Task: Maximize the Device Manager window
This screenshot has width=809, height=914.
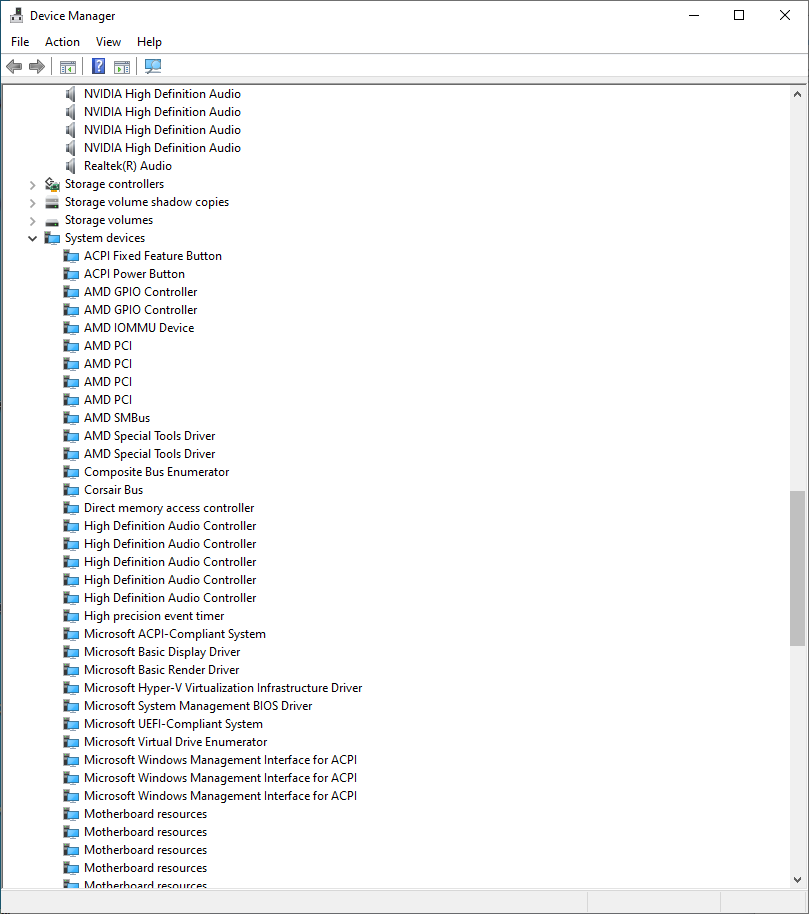Action: (x=739, y=16)
